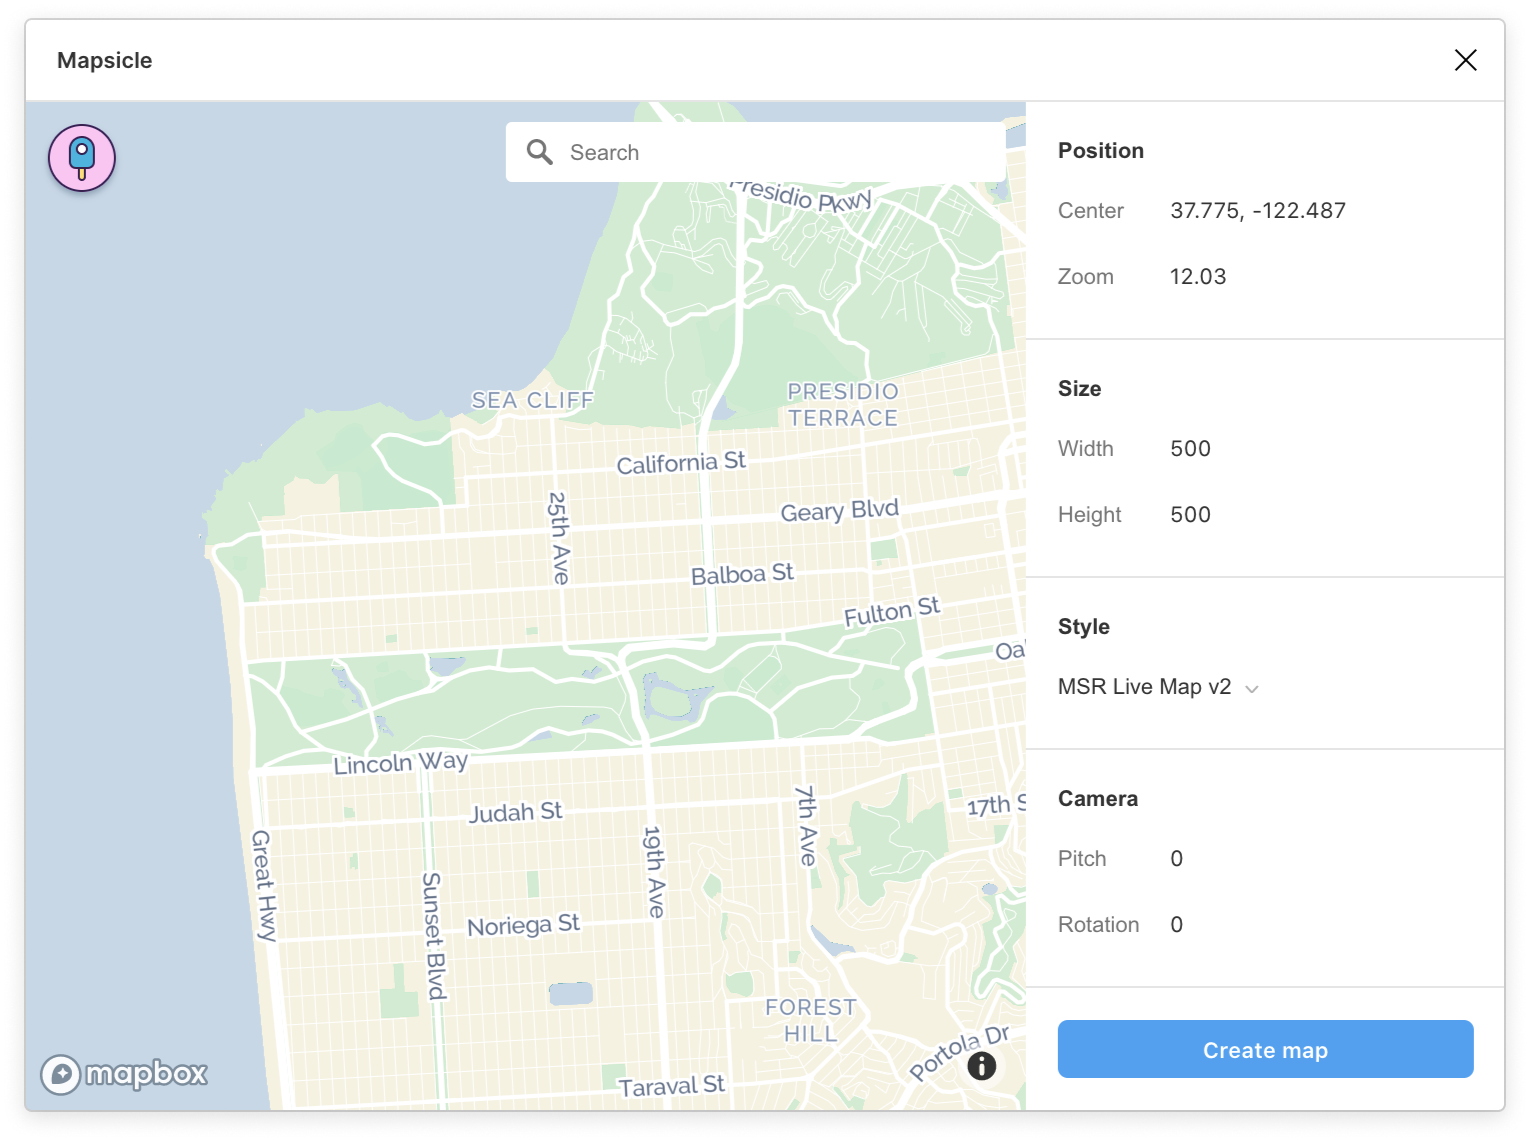Click Sea Cliff on the map
Image resolution: width=1530 pixels, height=1142 pixels.
tap(531, 399)
